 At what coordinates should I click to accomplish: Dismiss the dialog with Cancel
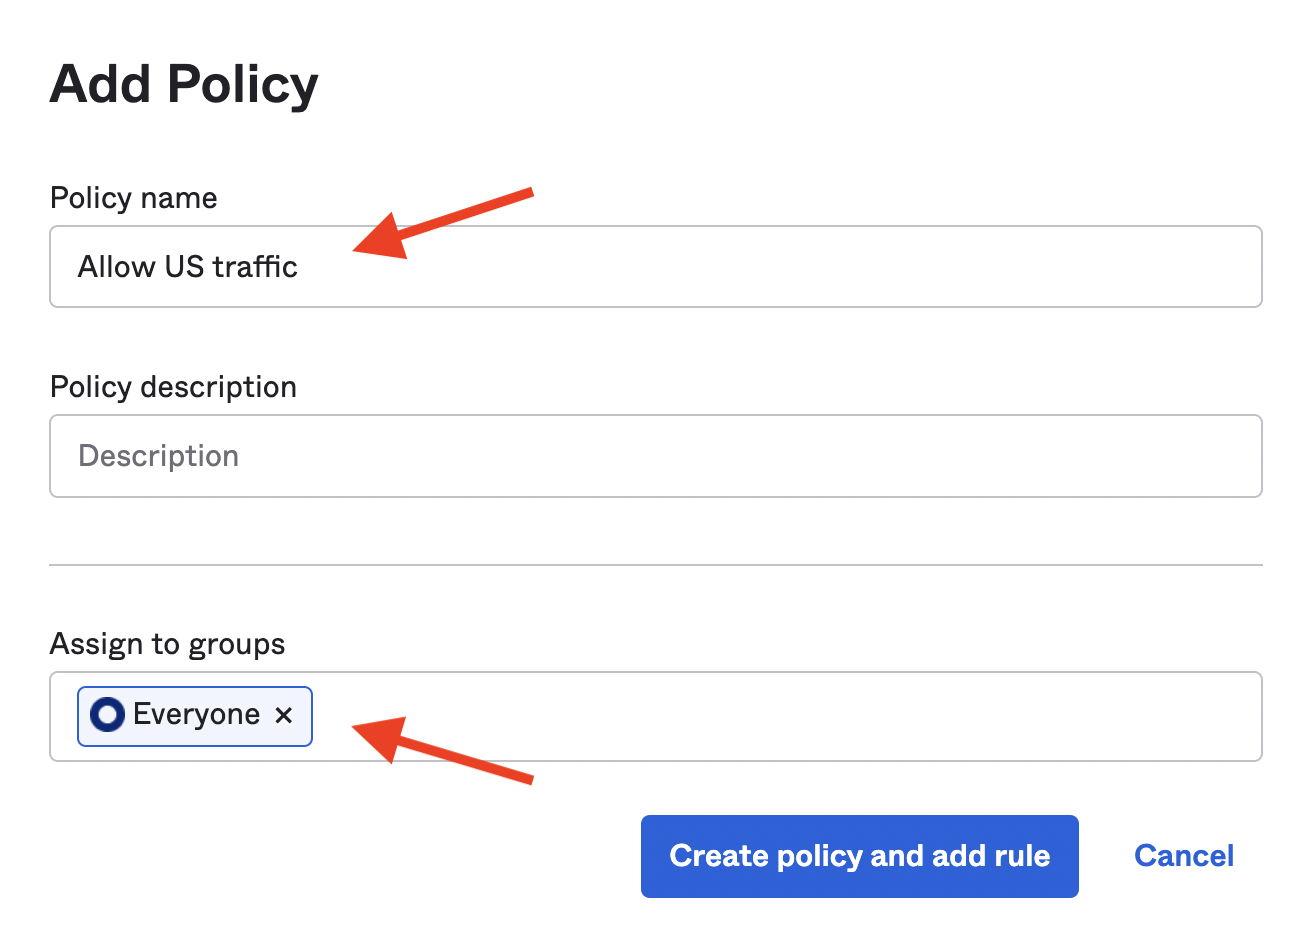coord(1184,856)
